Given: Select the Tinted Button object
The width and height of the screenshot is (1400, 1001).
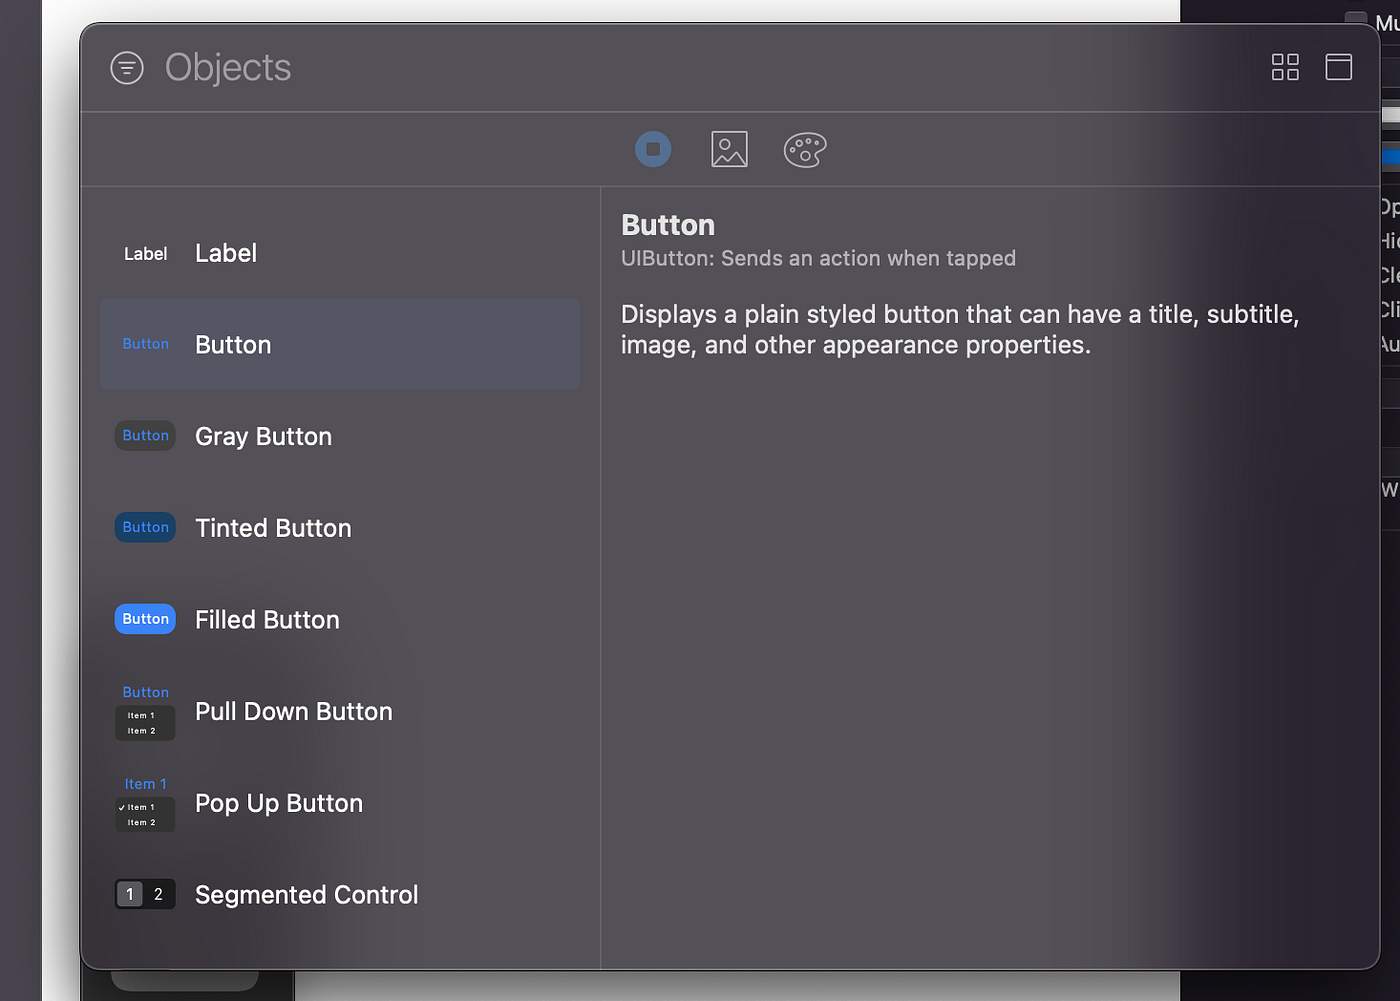Looking at the screenshot, I should point(300,527).
